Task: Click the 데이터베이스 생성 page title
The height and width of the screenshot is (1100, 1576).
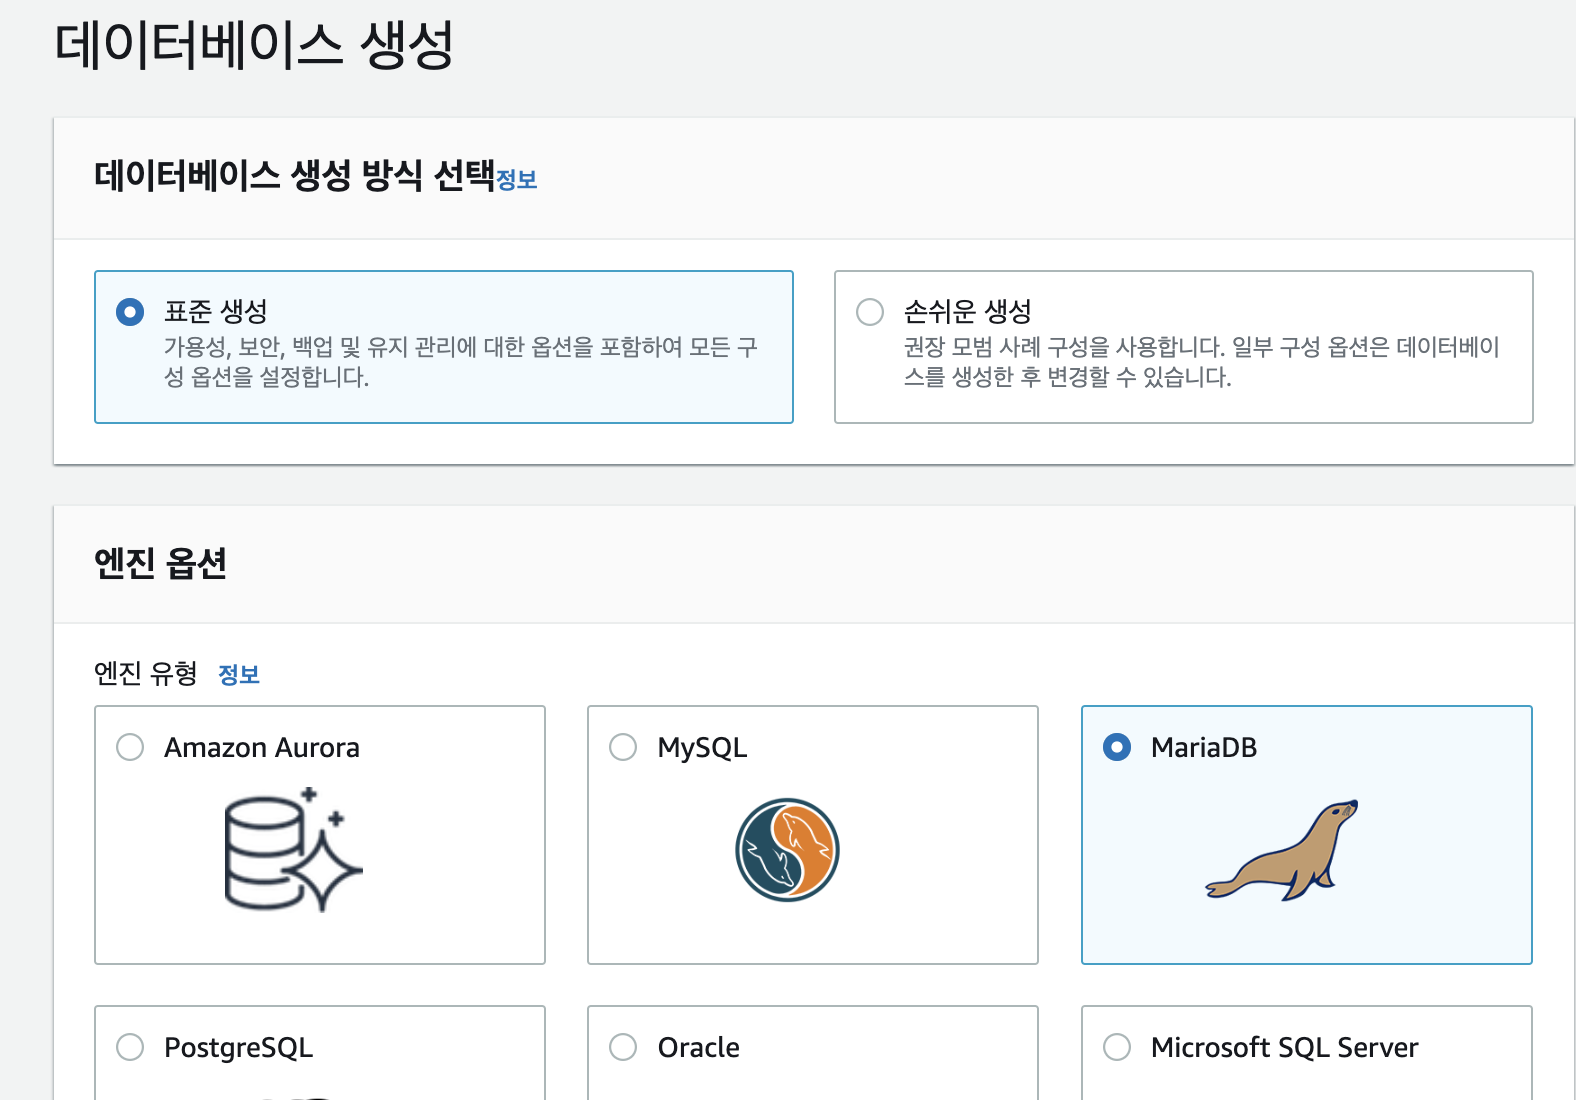Action: coord(255,45)
